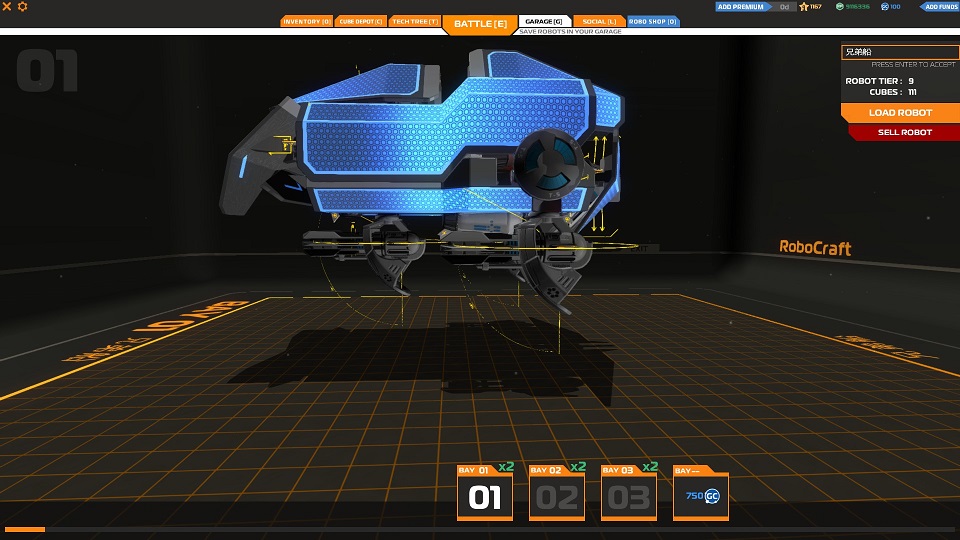Buy new bay for 750 GC
Screen dimensions: 960x540
click(701, 493)
